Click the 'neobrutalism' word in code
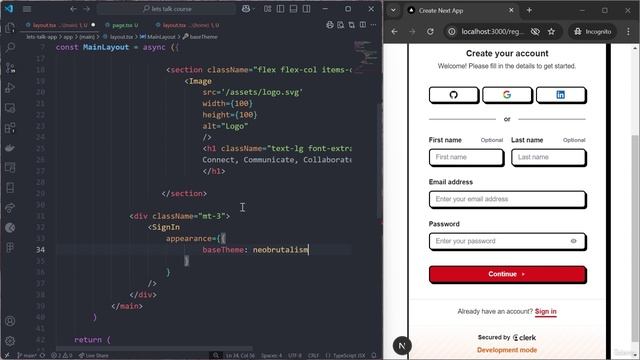The image size is (640, 360). click(280, 250)
